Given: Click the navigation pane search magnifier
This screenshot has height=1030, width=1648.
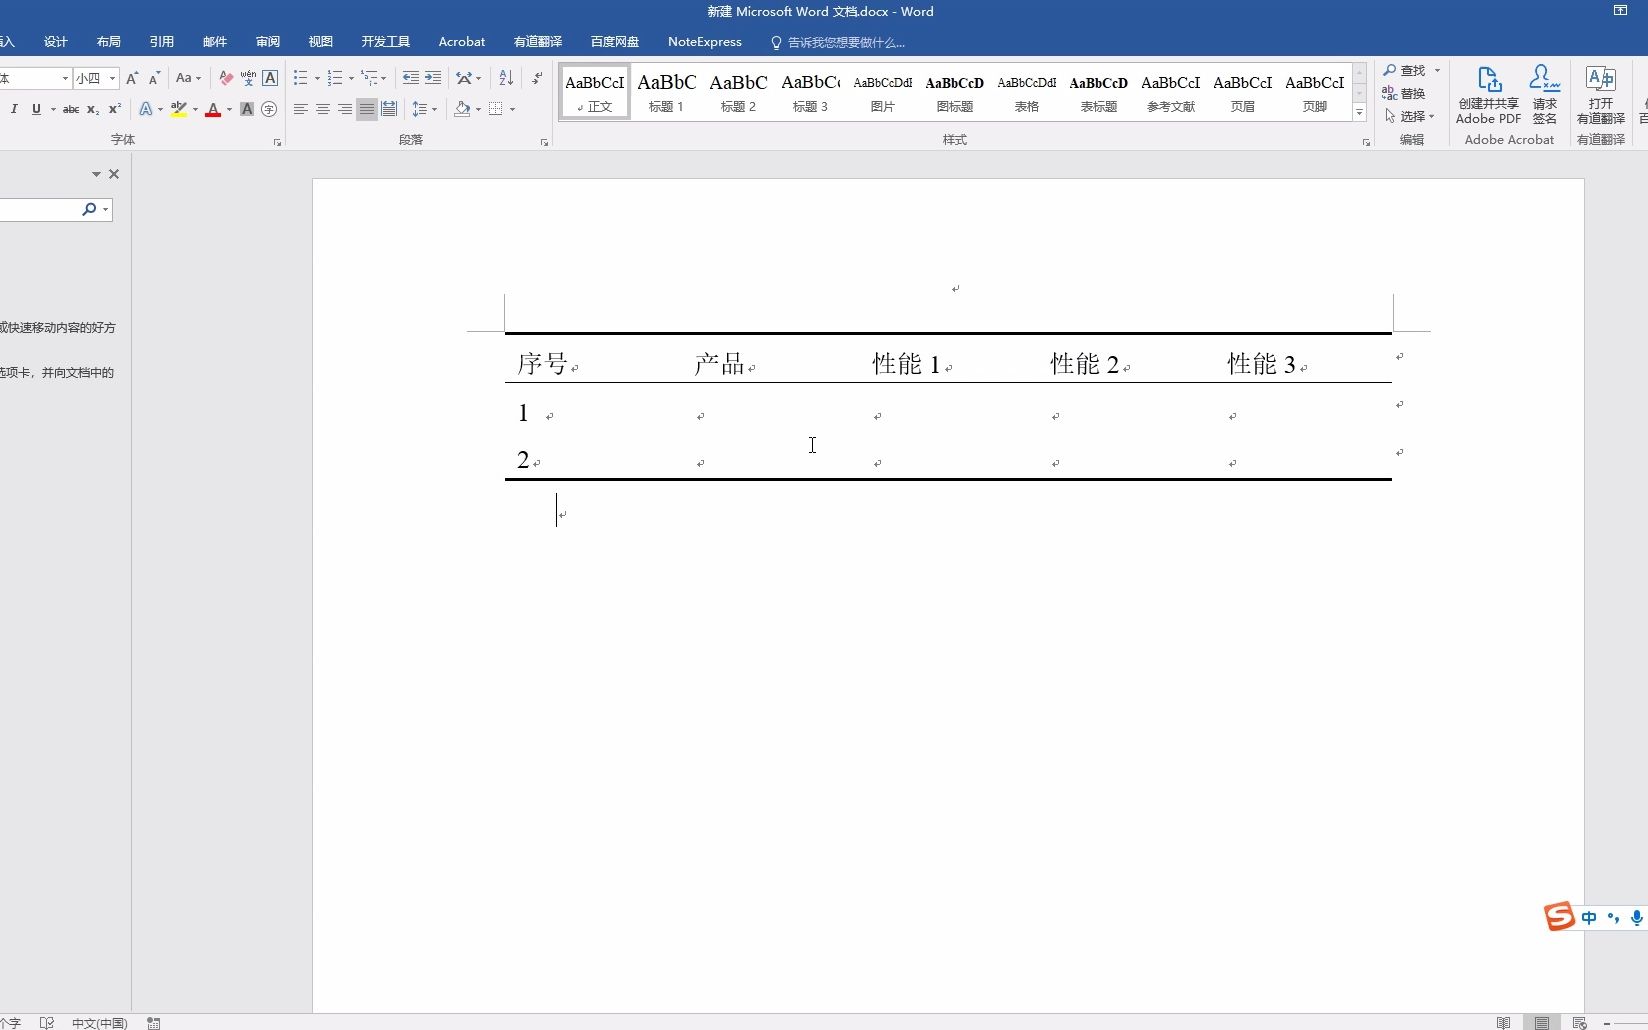Looking at the screenshot, I should point(89,209).
